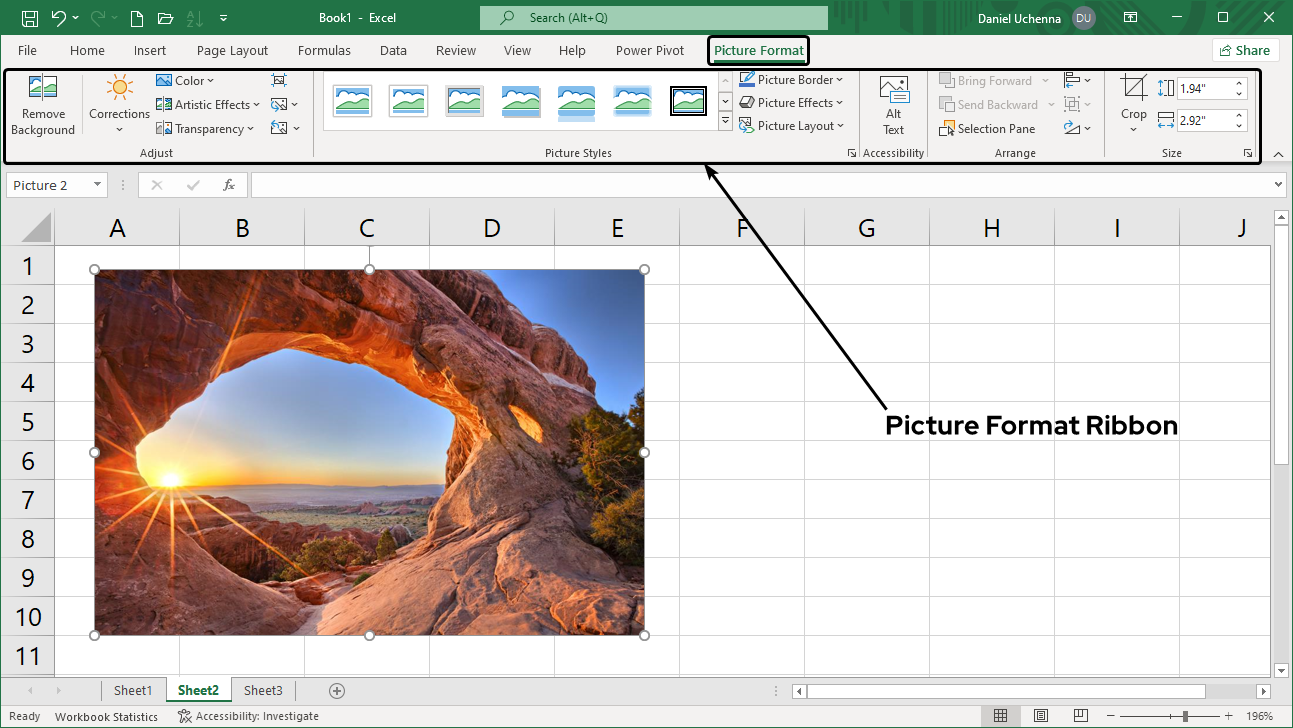The image size is (1293, 728).
Task: Switch to the Sheet3 worksheet tab
Action: click(x=263, y=690)
